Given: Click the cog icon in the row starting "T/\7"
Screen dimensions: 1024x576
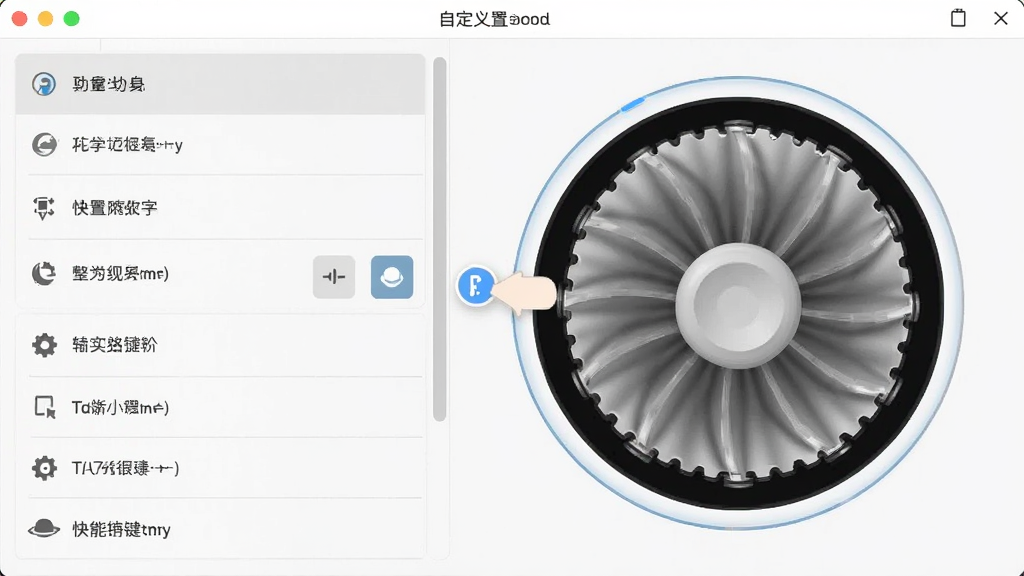Looking at the screenshot, I should tap(44, 468).
